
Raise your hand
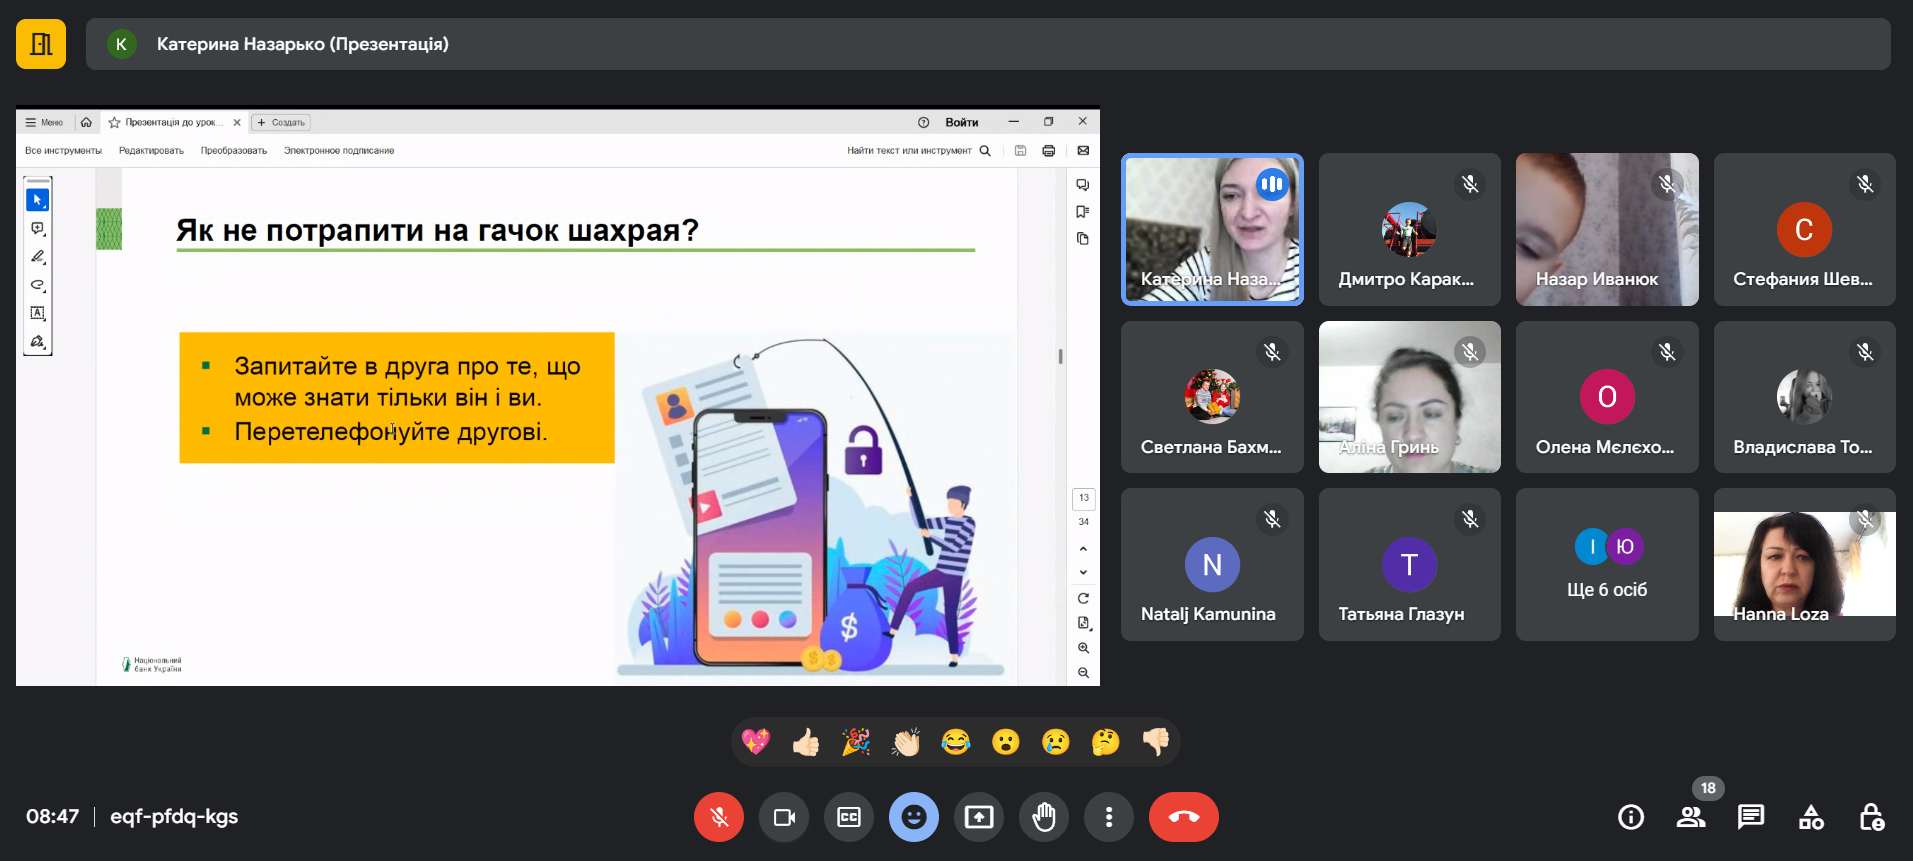pos(1044,817)
